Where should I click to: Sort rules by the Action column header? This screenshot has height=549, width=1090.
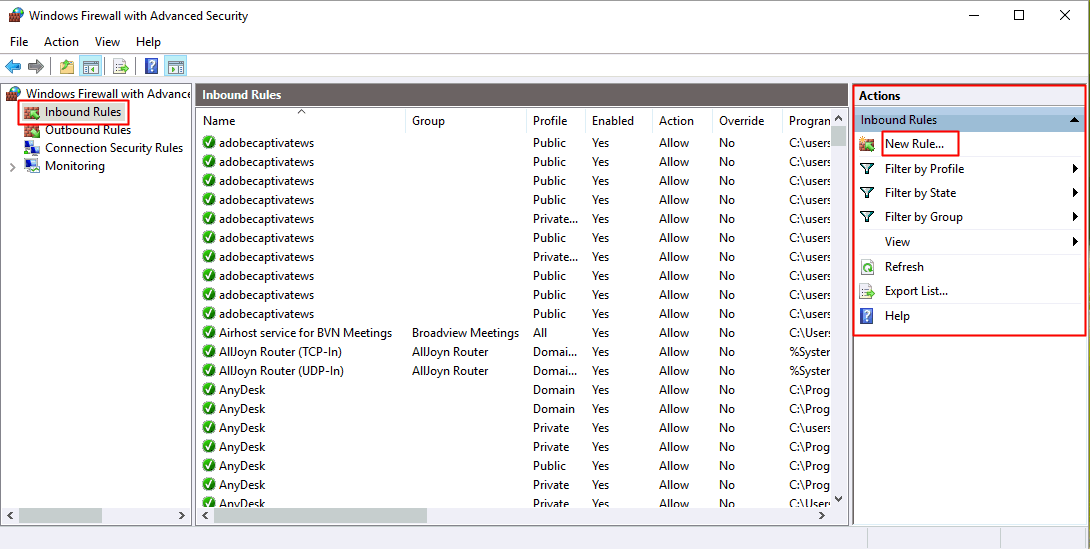tap(682, 121)
